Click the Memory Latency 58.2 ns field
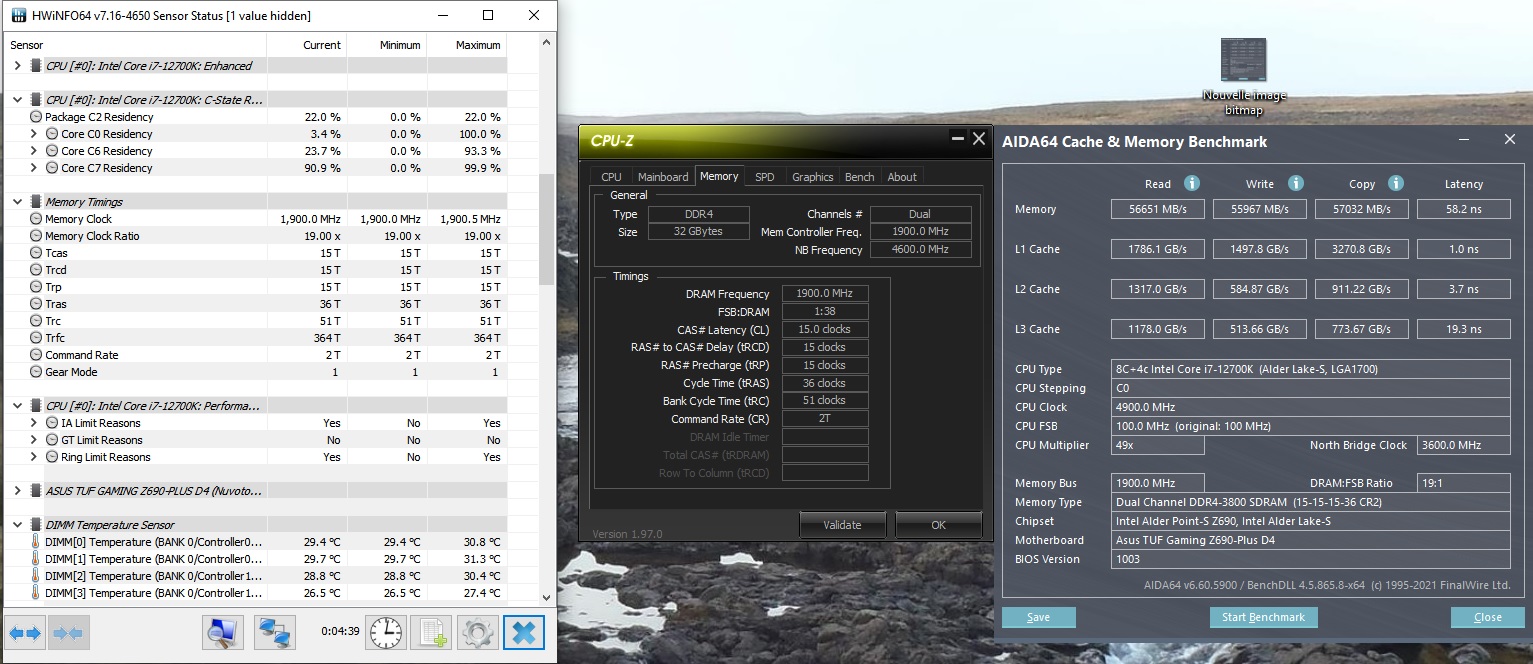 [x=1464, y=209]
